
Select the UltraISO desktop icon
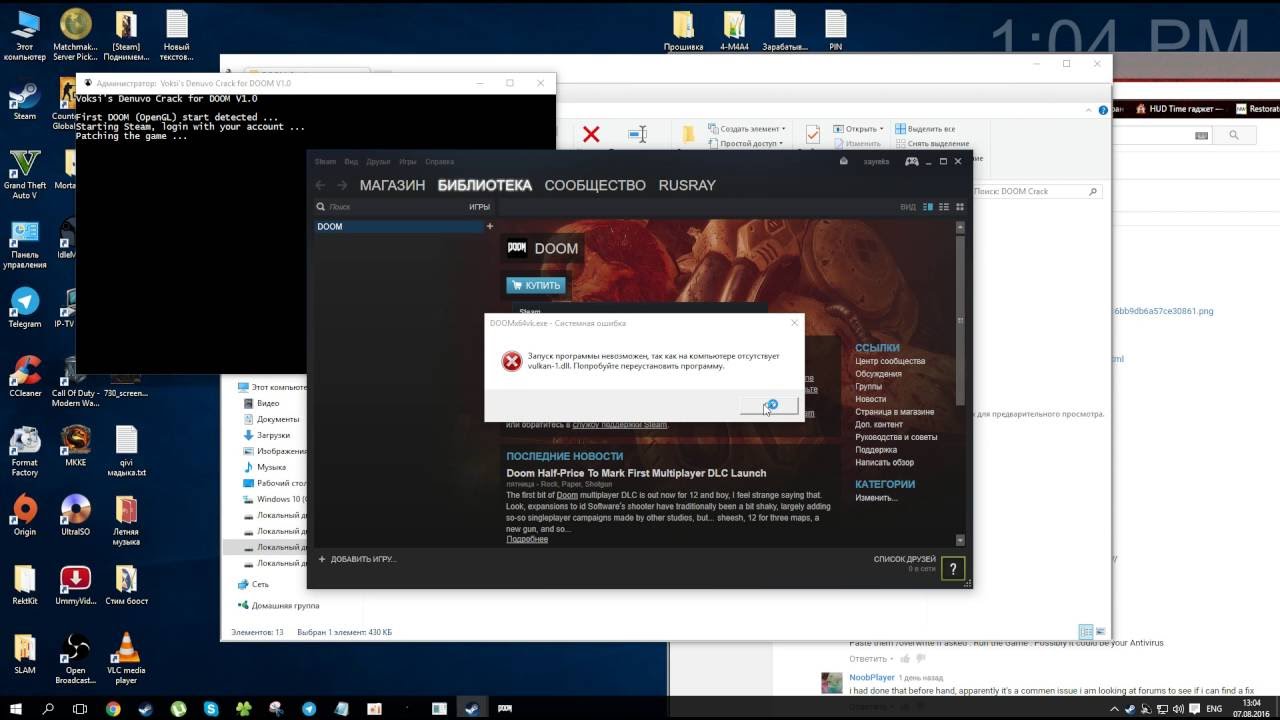click(x=75, y=515)
